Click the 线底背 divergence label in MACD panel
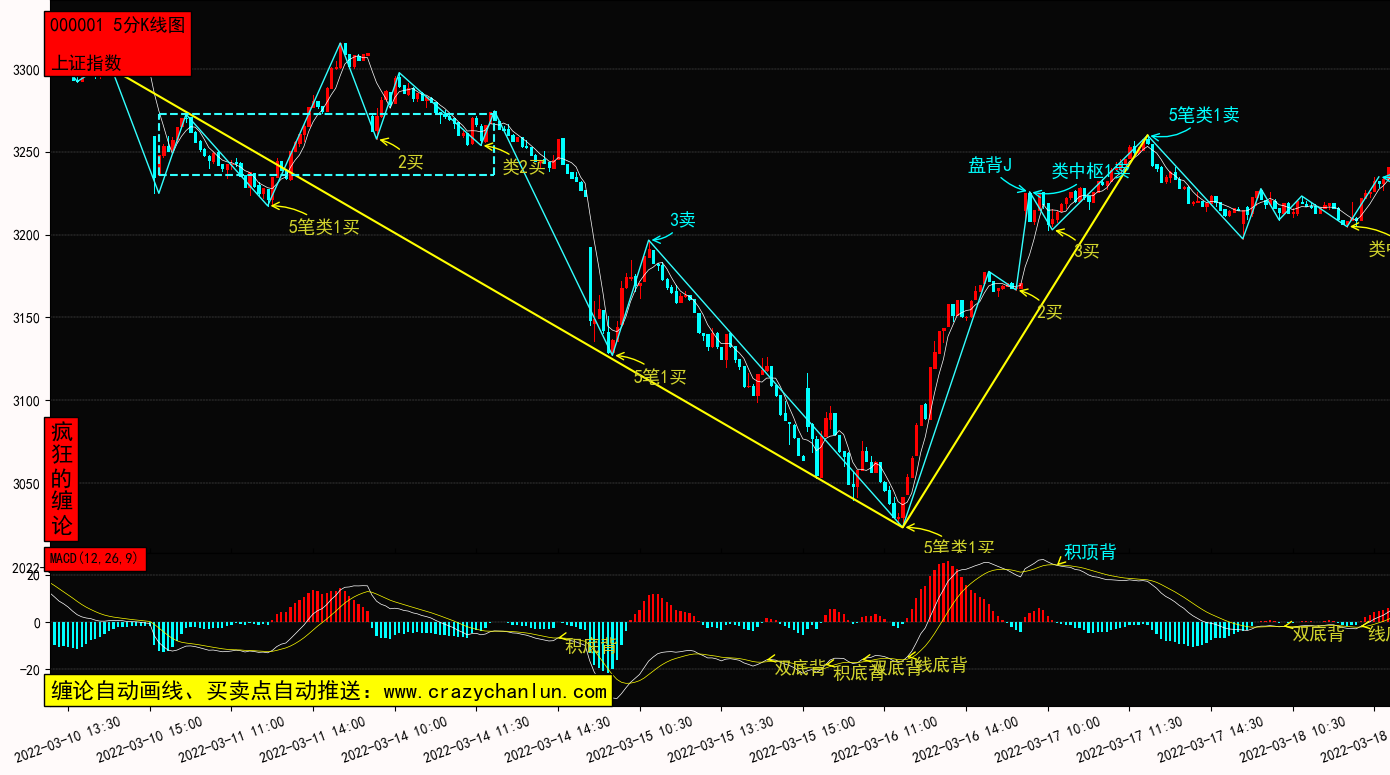Image resolution: width=1390 pixels, height=775 pixels. [941, 665]
